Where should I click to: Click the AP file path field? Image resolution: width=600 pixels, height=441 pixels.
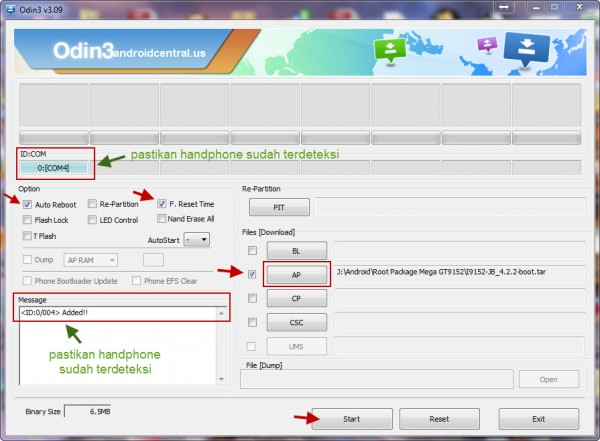coord(460,274)
